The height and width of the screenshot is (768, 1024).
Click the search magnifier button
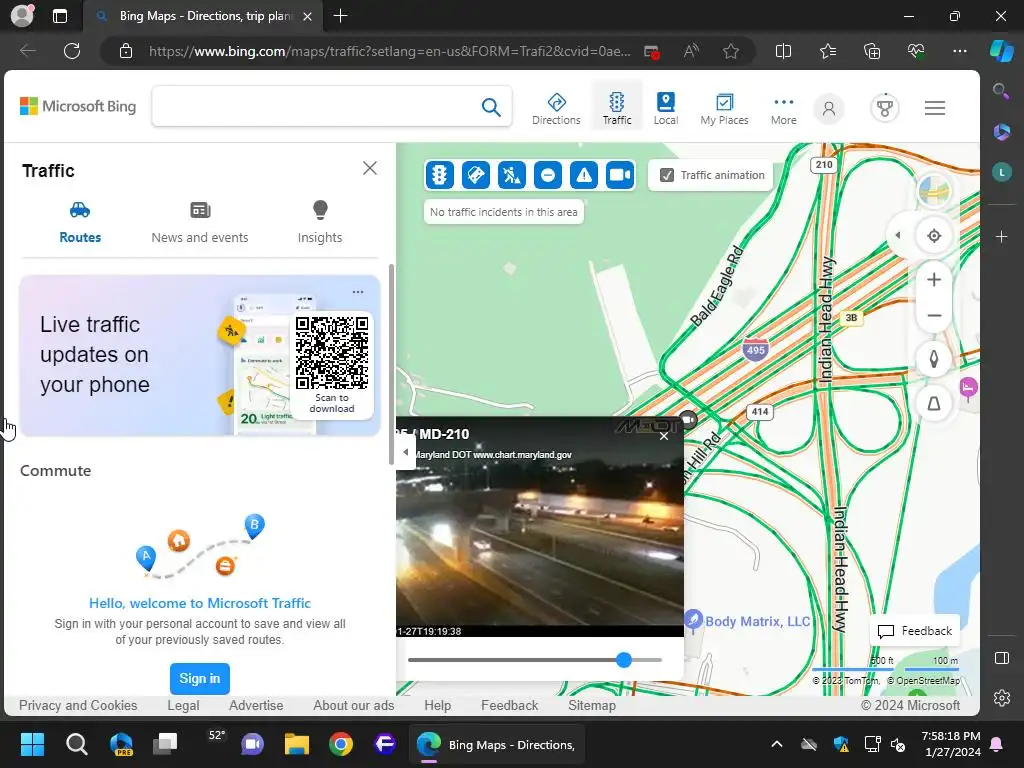490,106
